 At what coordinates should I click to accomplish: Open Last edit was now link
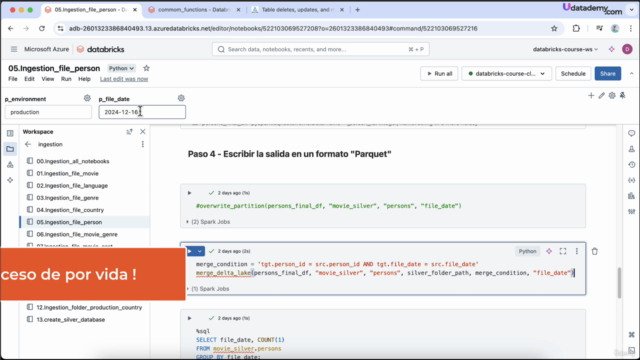click(x=124, y=79)
